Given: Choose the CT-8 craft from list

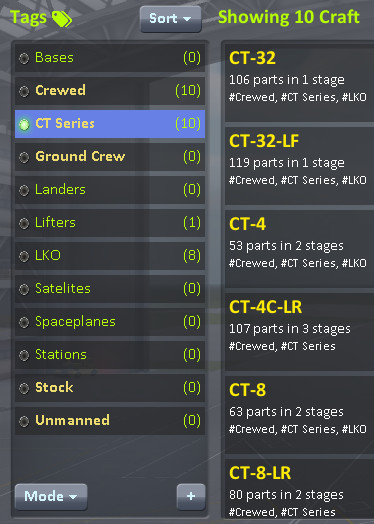Looking at the screenshot, I should pos(299,415).
